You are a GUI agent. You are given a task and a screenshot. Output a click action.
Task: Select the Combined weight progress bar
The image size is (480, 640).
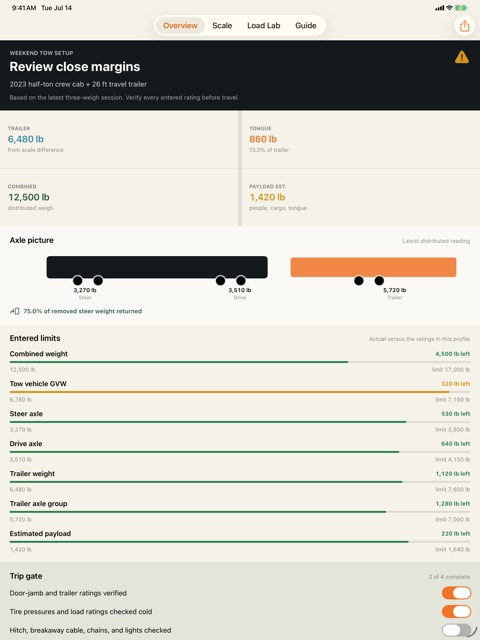pyautogui.click(x=240, y=362)
